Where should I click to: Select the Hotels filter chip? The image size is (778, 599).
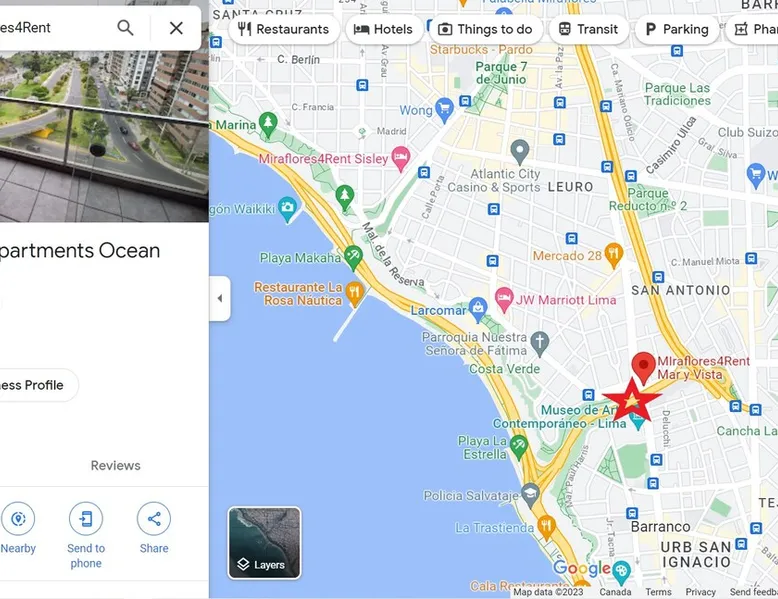pyautogui.click(x=384, y=29)
